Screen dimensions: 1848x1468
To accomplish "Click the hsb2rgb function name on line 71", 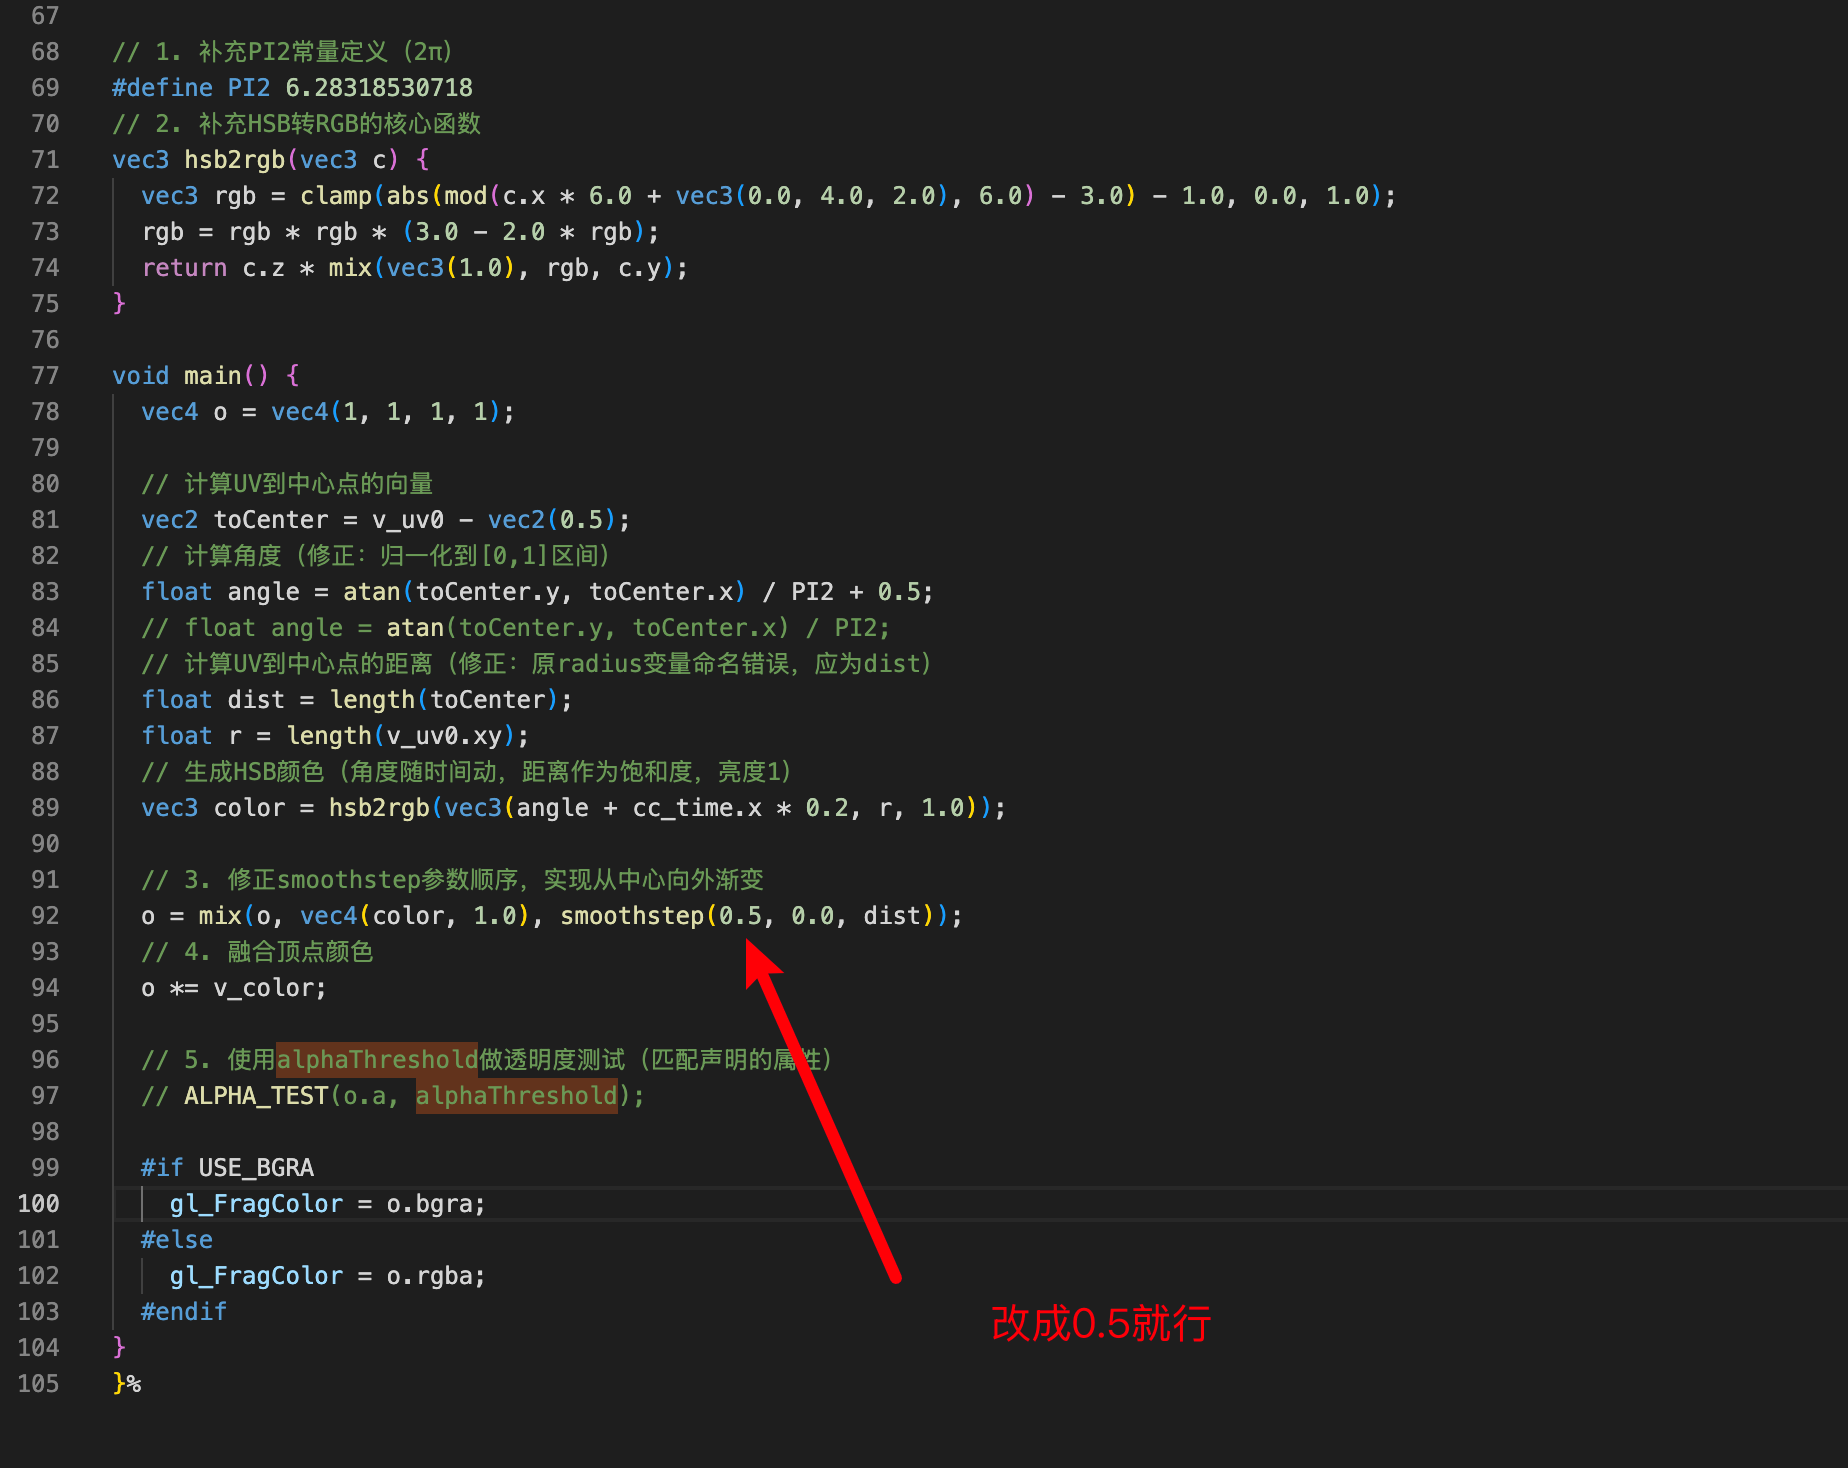I will tap(234, 159).
